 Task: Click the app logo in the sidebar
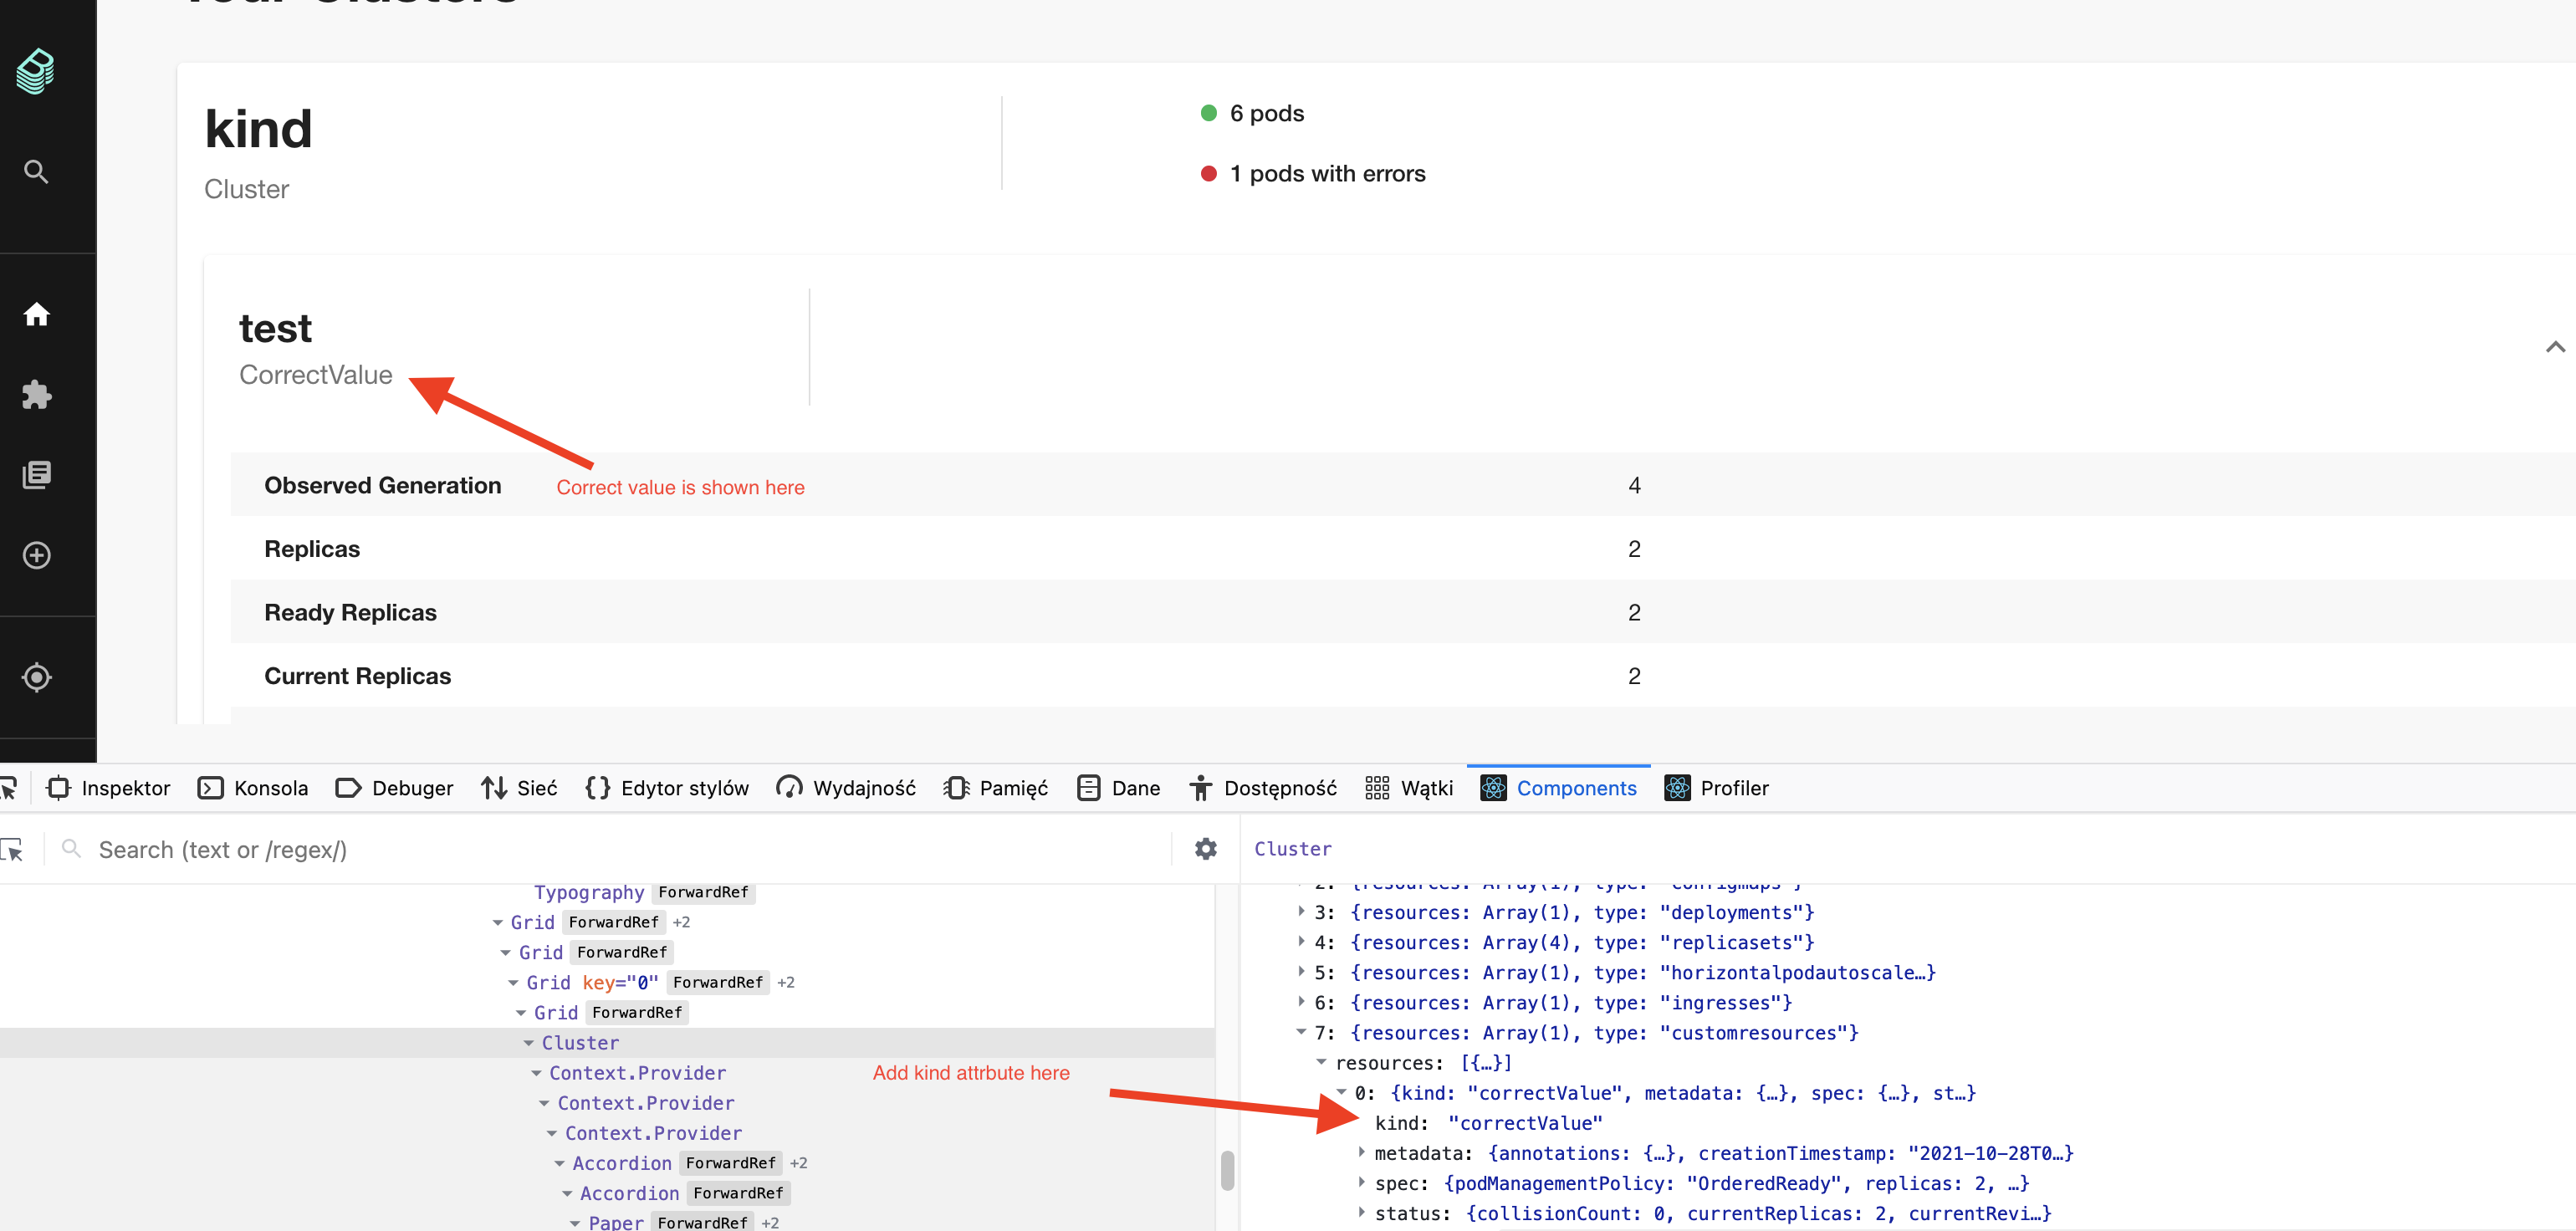35,71
